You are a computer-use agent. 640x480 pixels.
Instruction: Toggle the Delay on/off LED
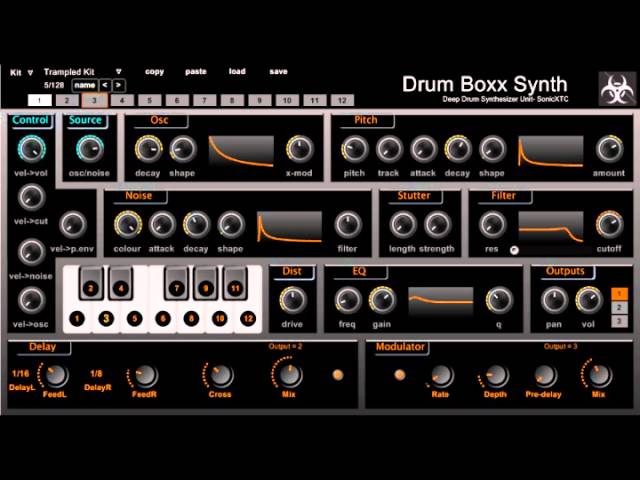[x=338, y=375]
